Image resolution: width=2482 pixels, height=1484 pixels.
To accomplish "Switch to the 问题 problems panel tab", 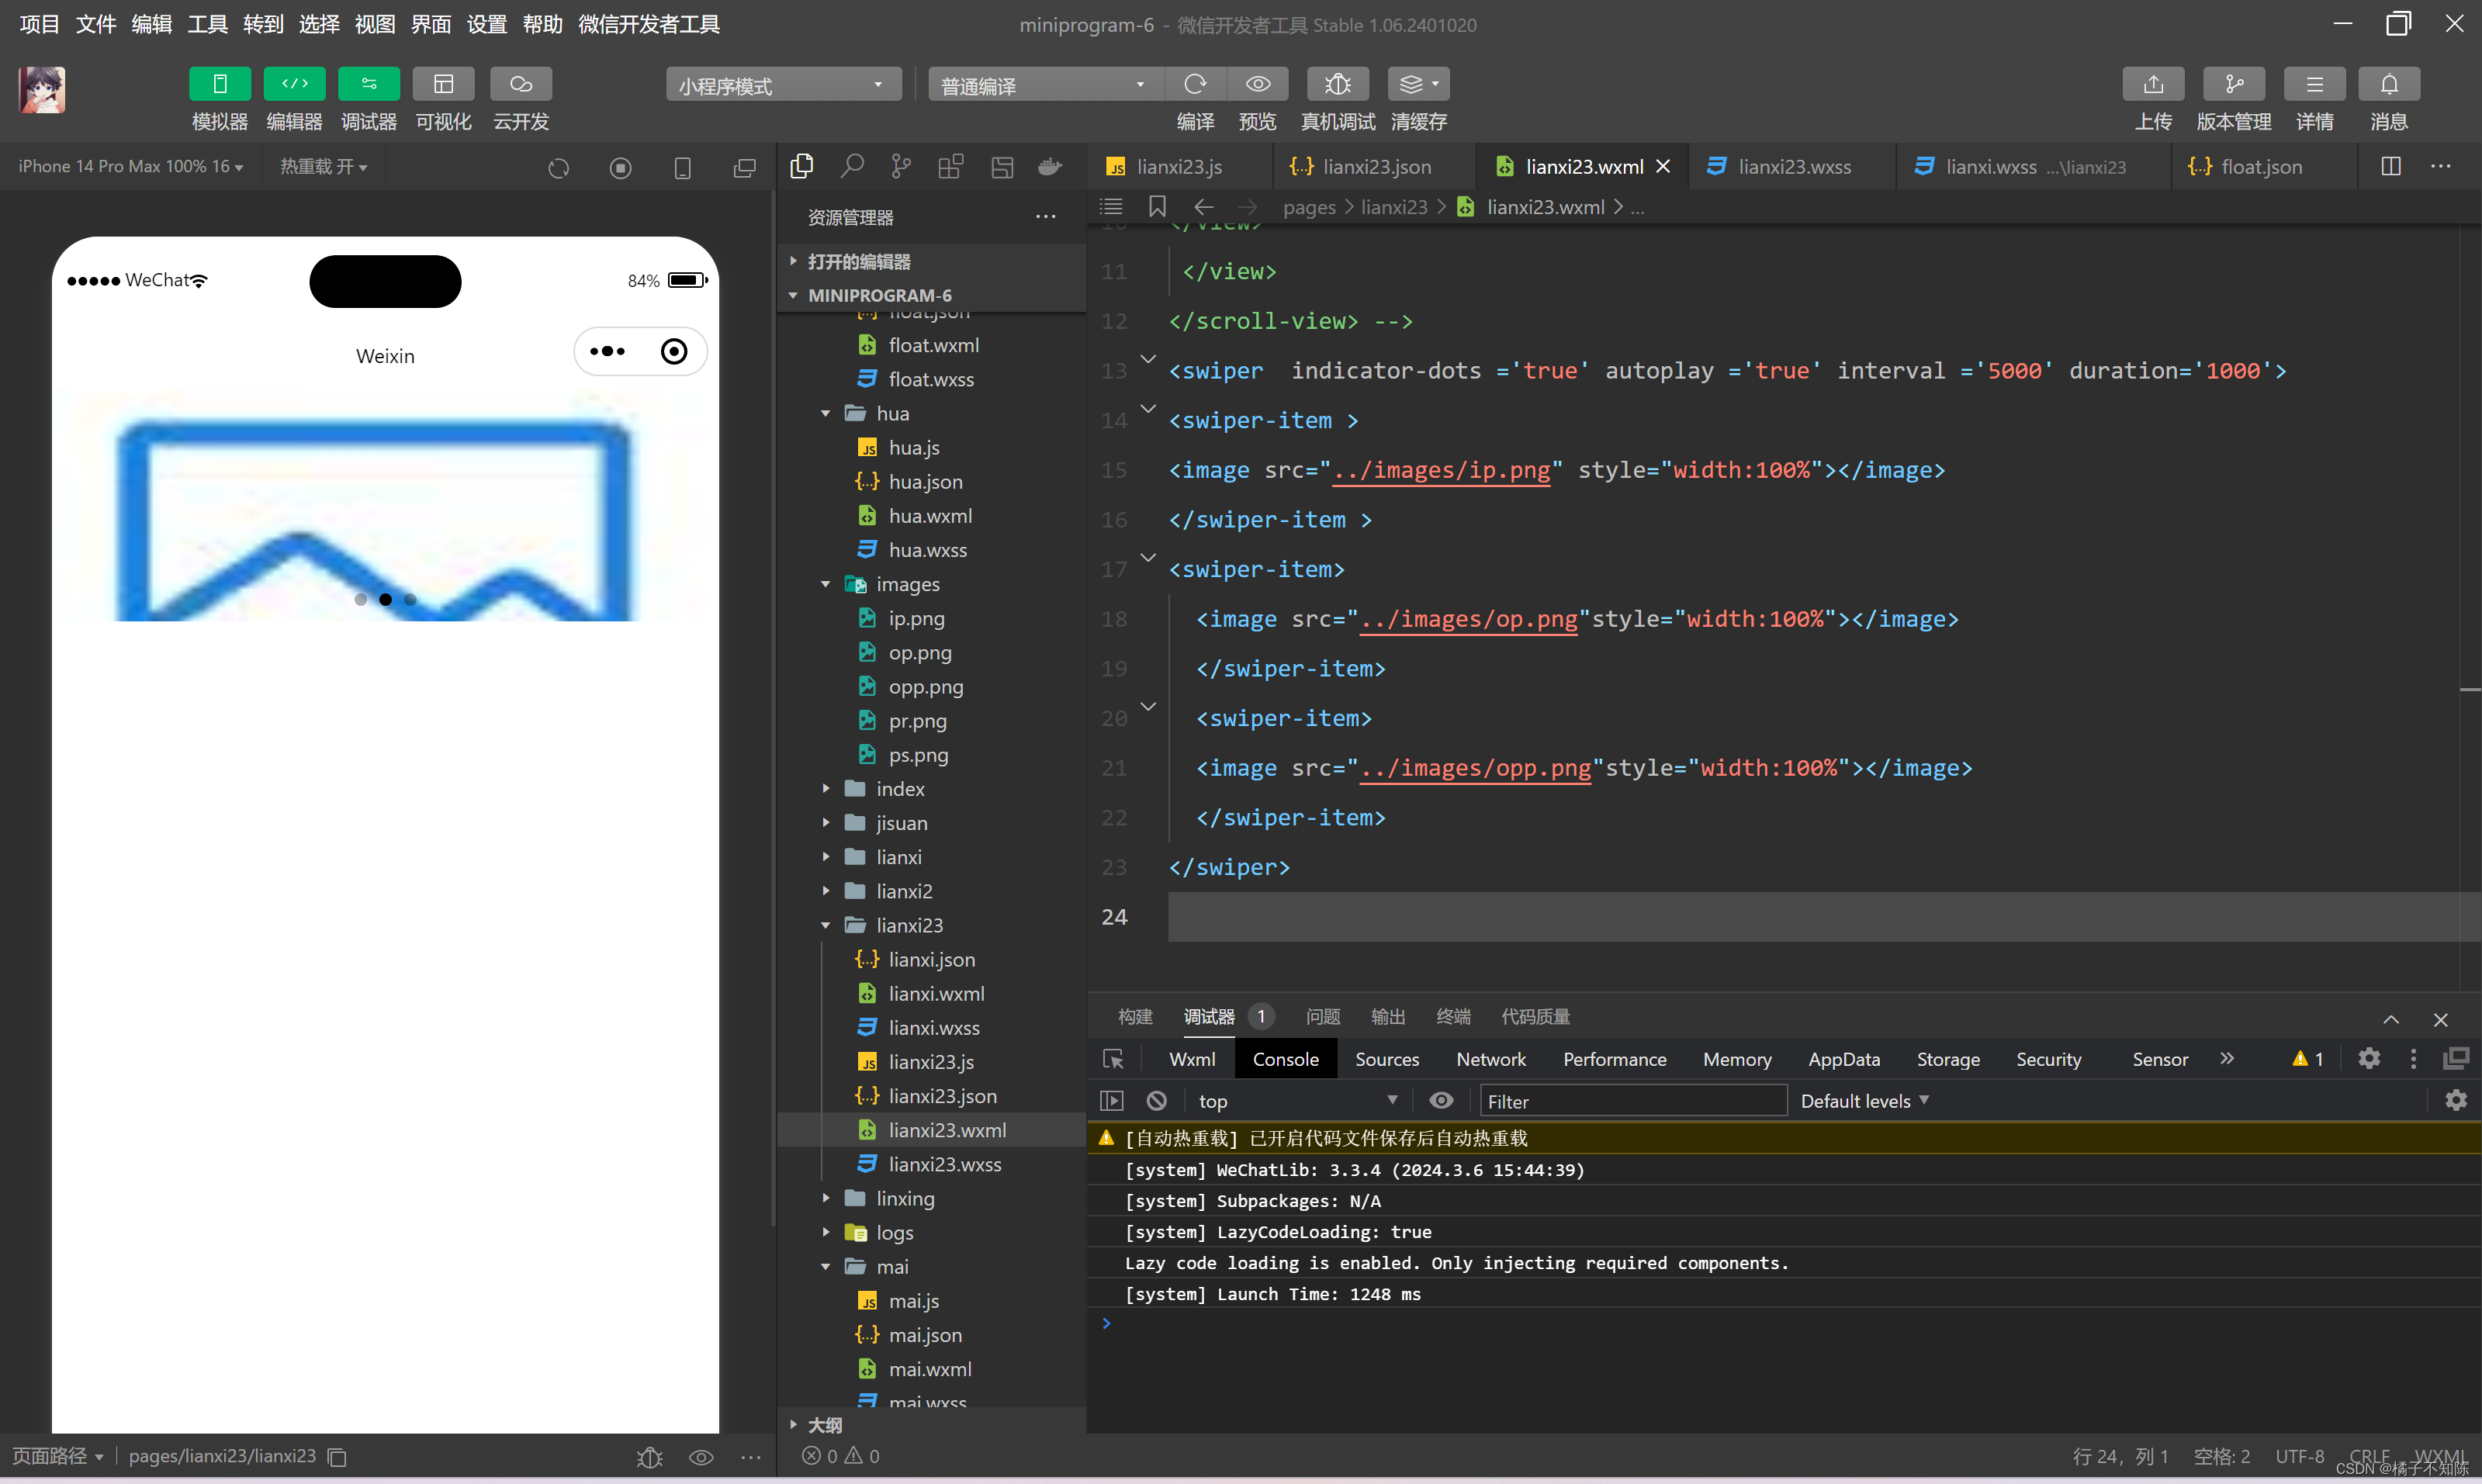I will (1322, 1017).
